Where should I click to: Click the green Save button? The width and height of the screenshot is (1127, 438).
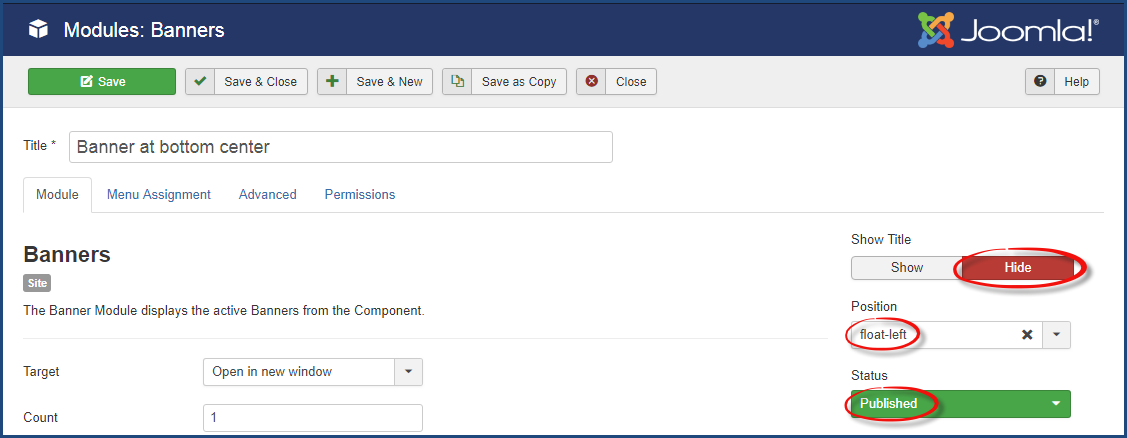[102, 81]
